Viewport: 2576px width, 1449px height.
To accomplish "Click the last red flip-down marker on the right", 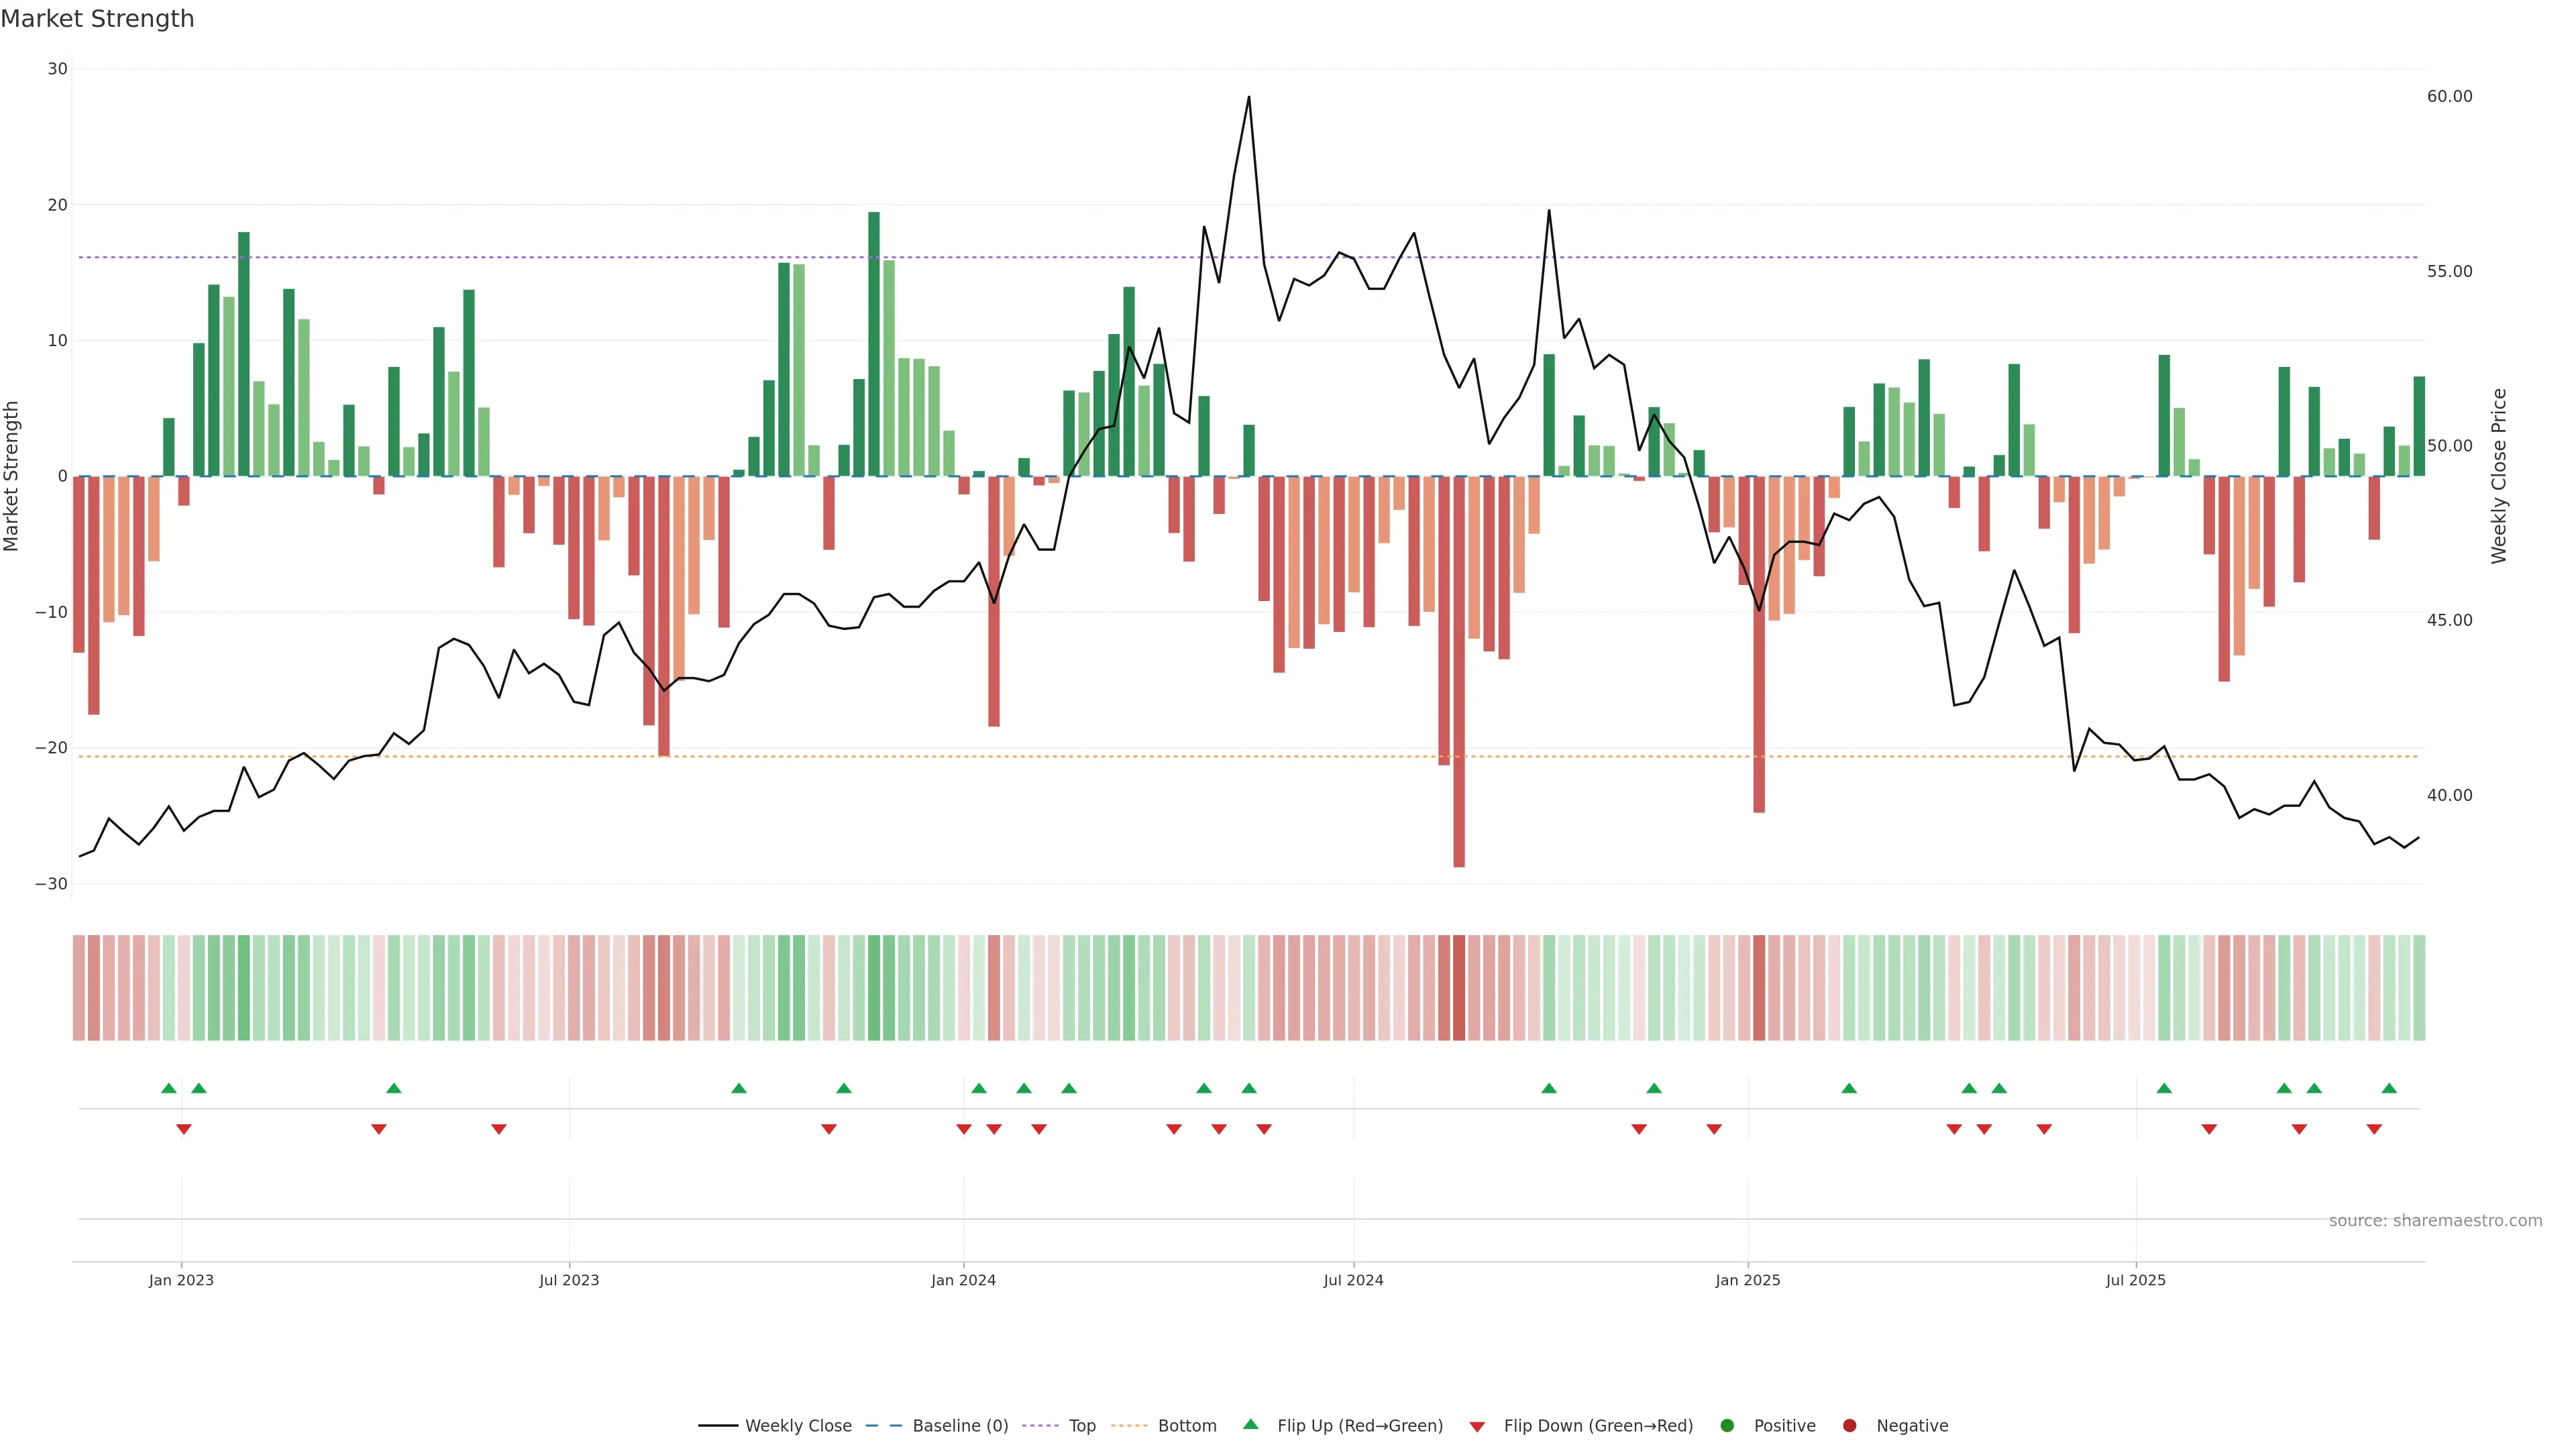I will click(x=2374, y=1129).
